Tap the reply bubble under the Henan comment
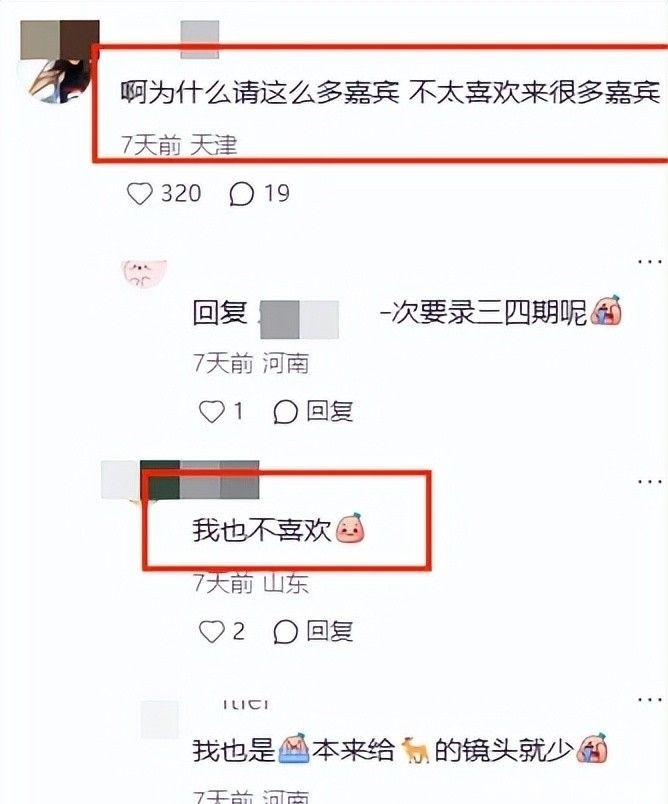668x804 pixels. (286, 412)
